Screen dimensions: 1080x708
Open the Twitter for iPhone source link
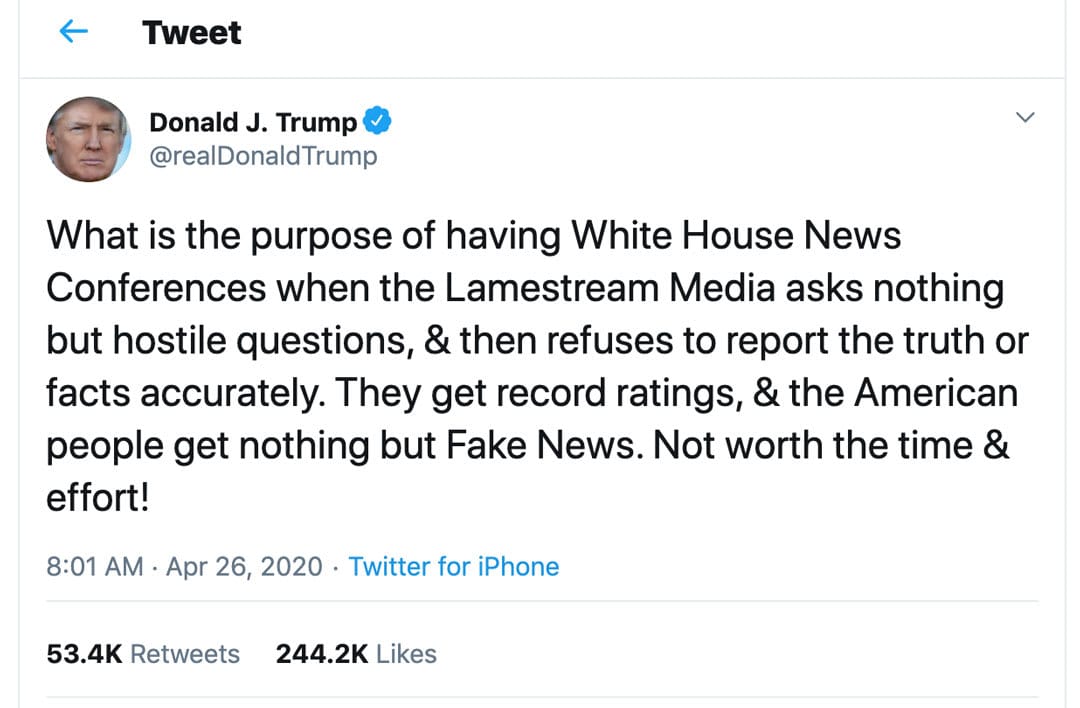point(454,567)
